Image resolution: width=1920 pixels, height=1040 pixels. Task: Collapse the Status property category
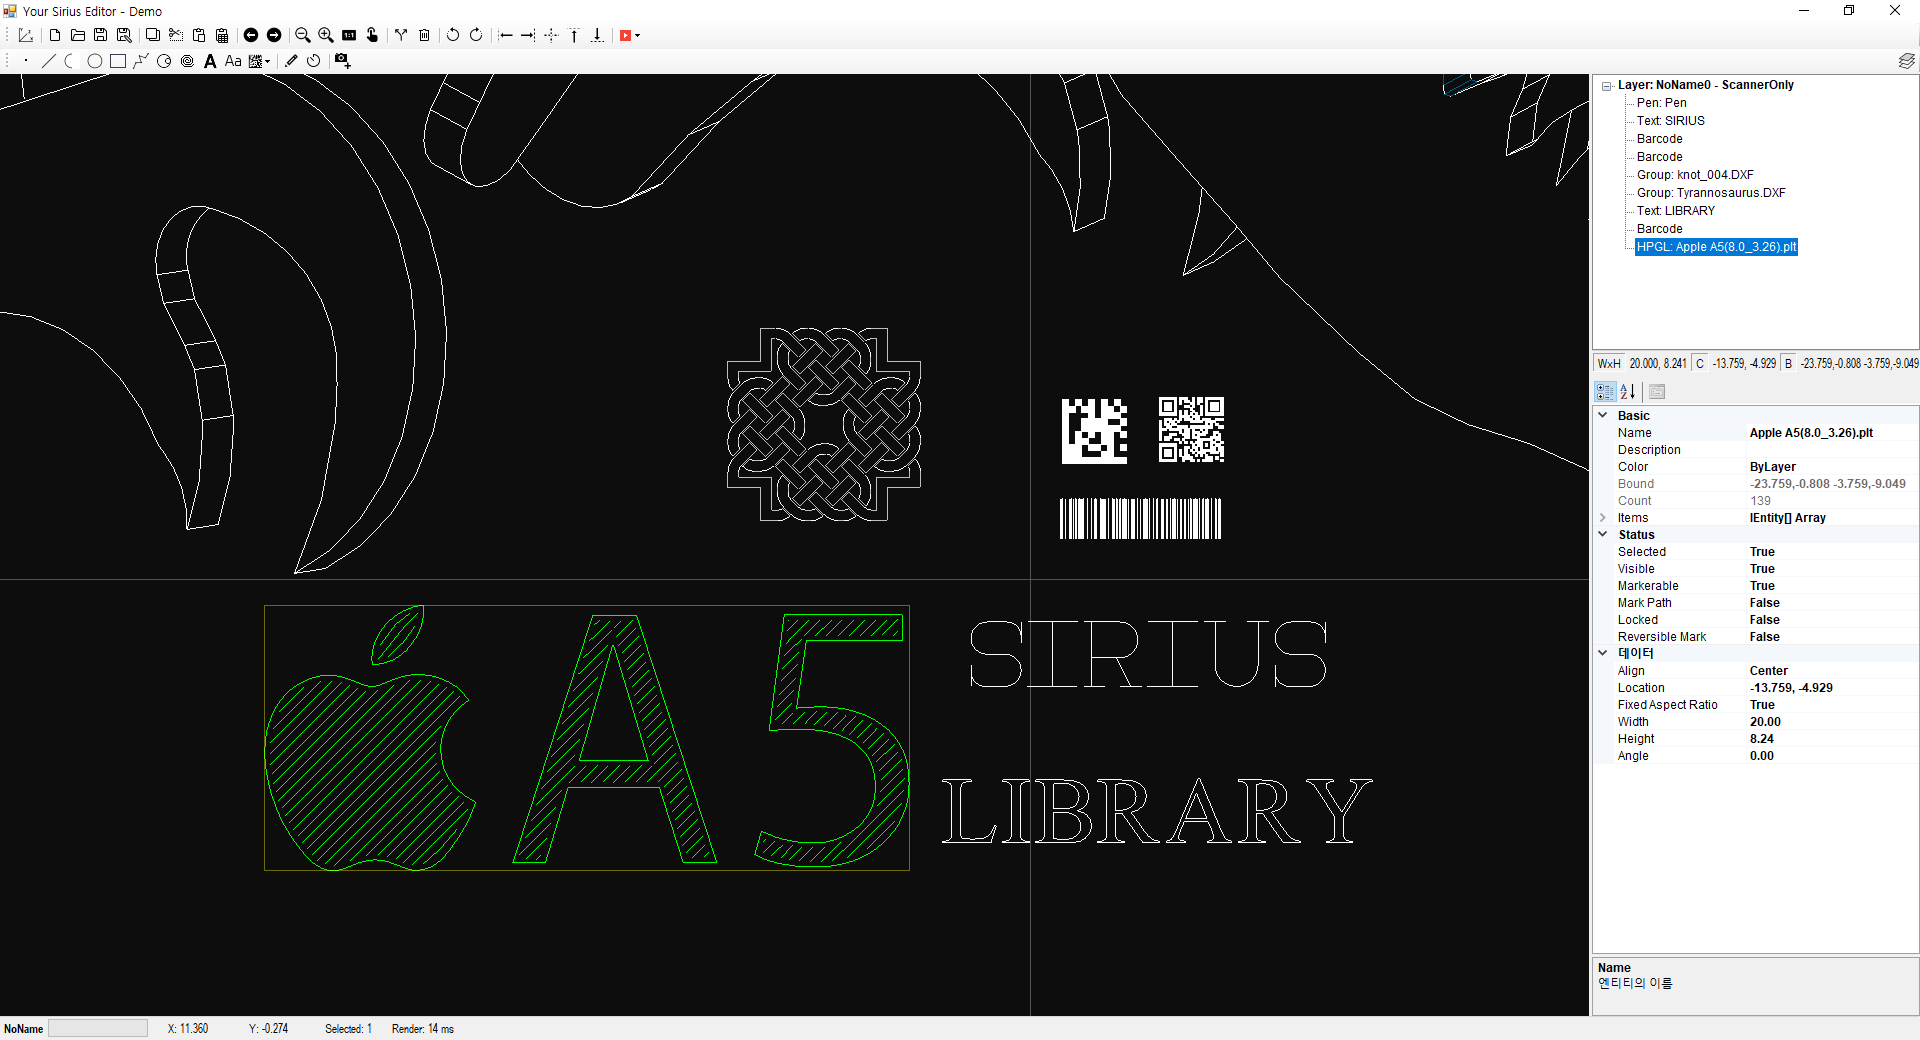[1603, 535]
